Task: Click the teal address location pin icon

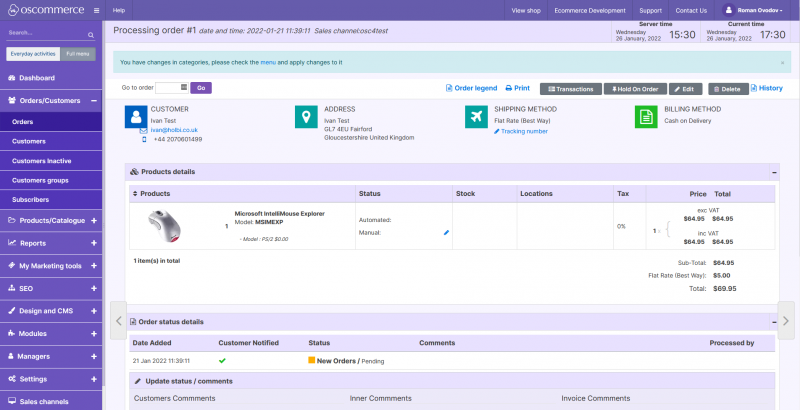Action: (x=306, y=117)
